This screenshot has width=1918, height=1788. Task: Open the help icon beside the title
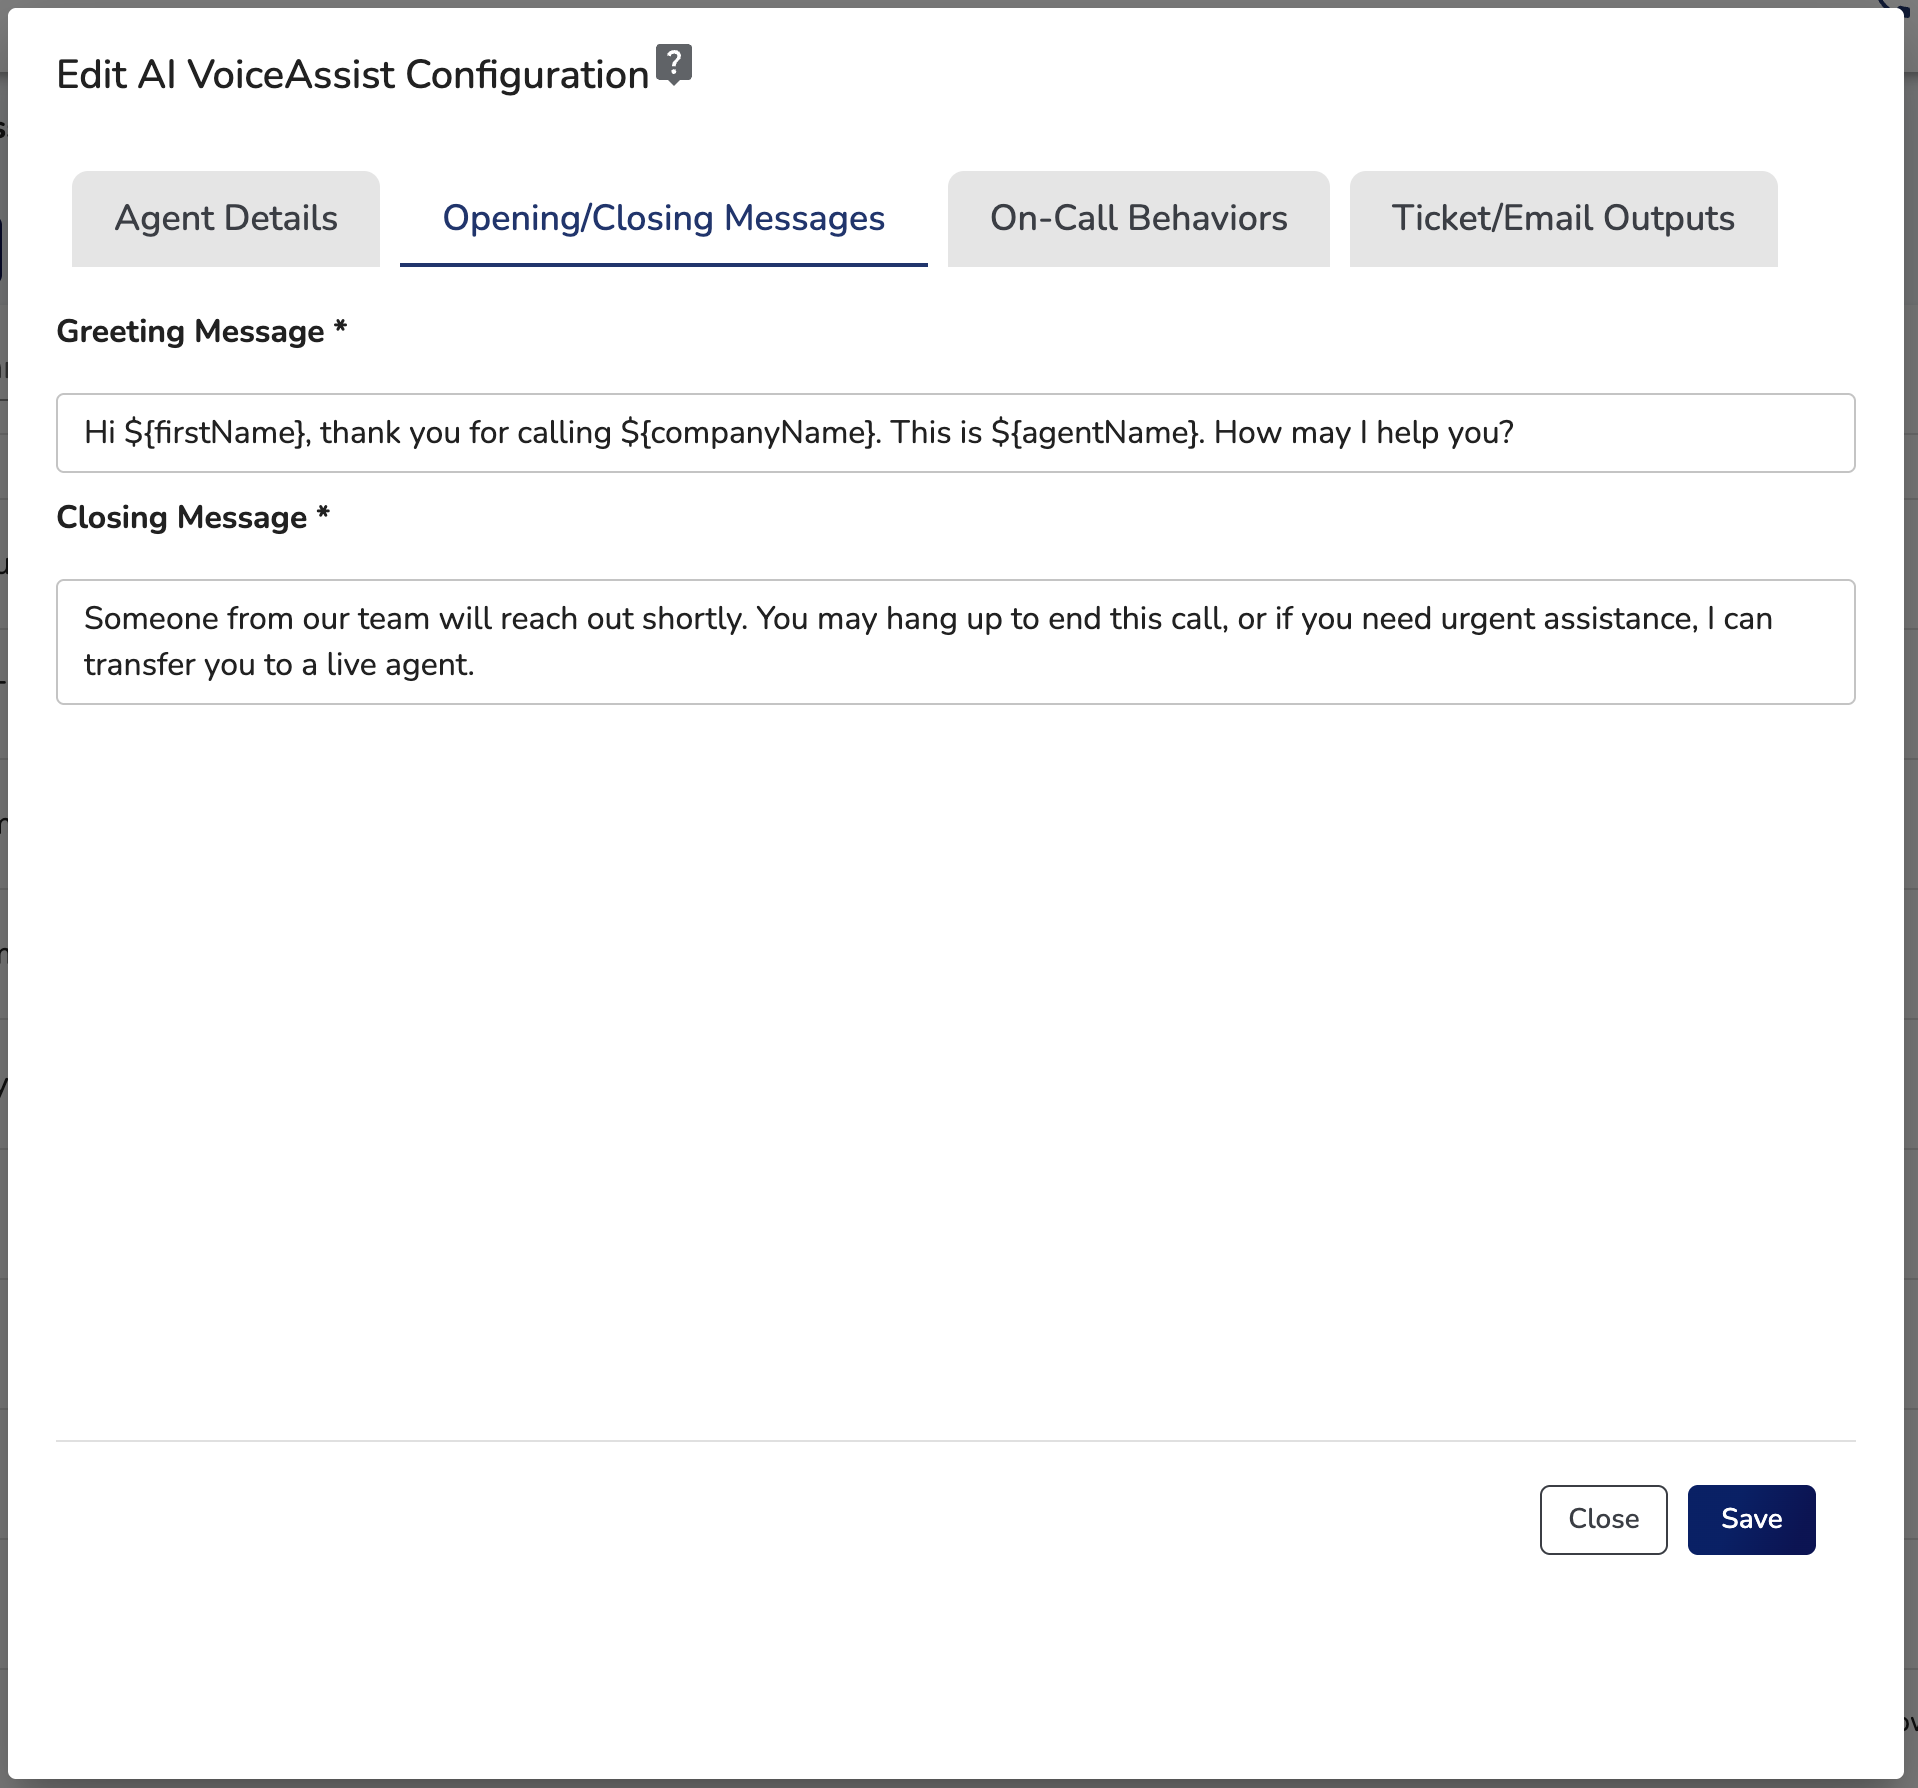(674, 65)
